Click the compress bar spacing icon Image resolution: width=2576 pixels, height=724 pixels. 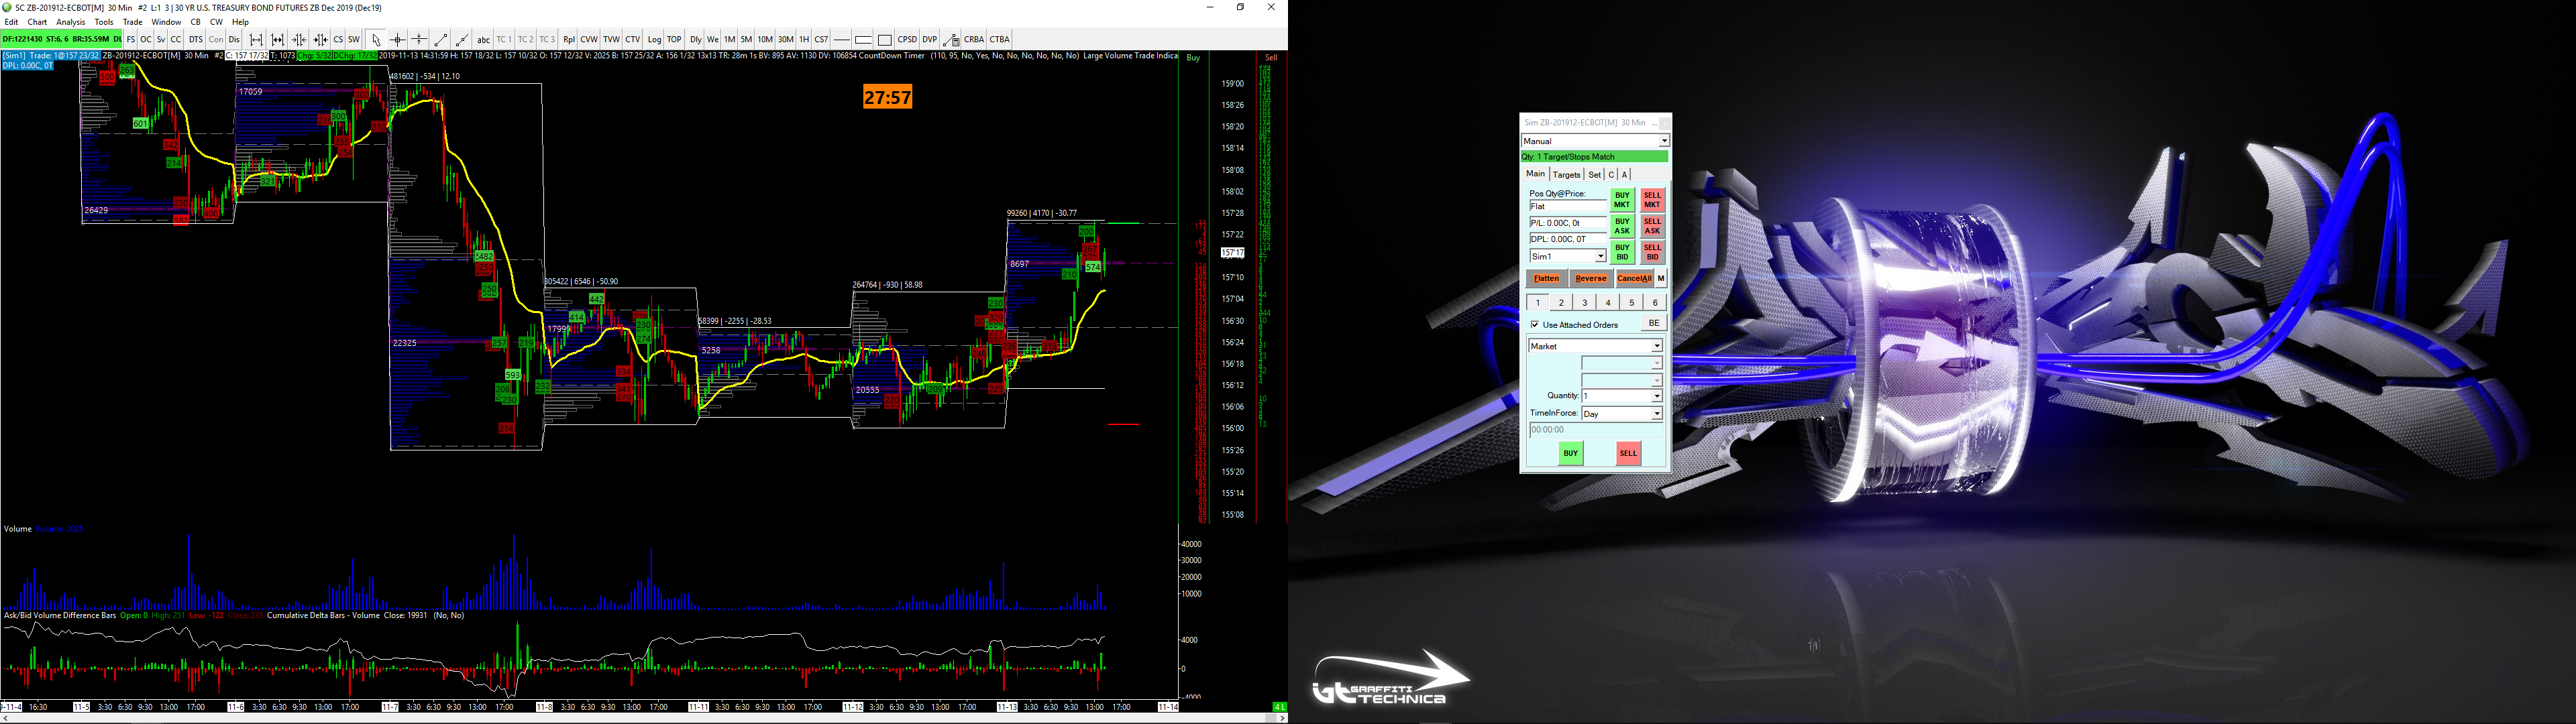point(299,40)
